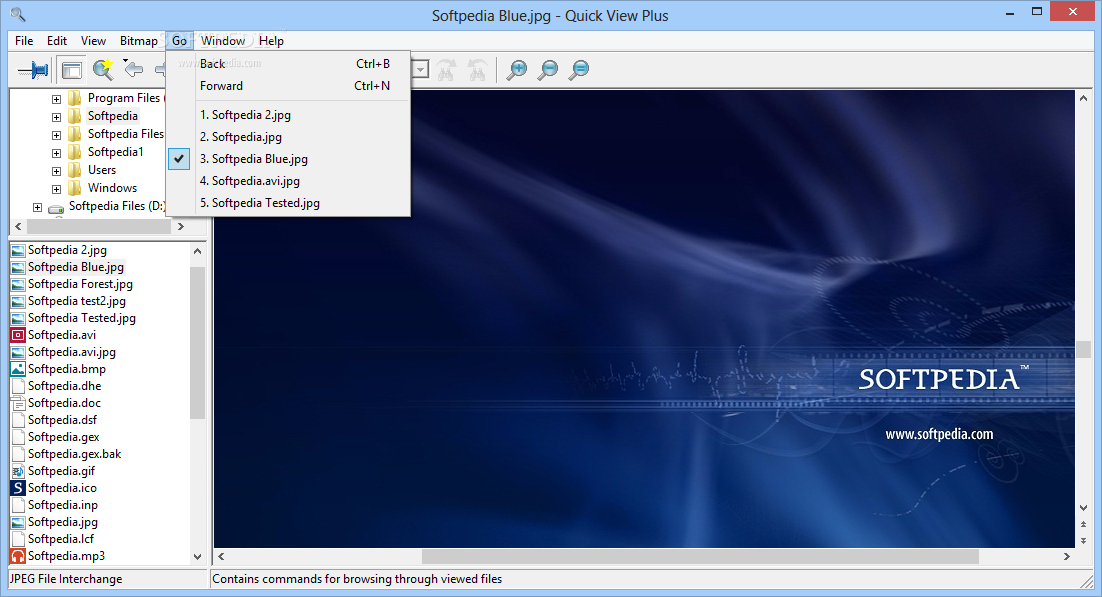
Task: Go to 5. Softpedia Tested.jpg in menu
Action: tap(288, 203)
